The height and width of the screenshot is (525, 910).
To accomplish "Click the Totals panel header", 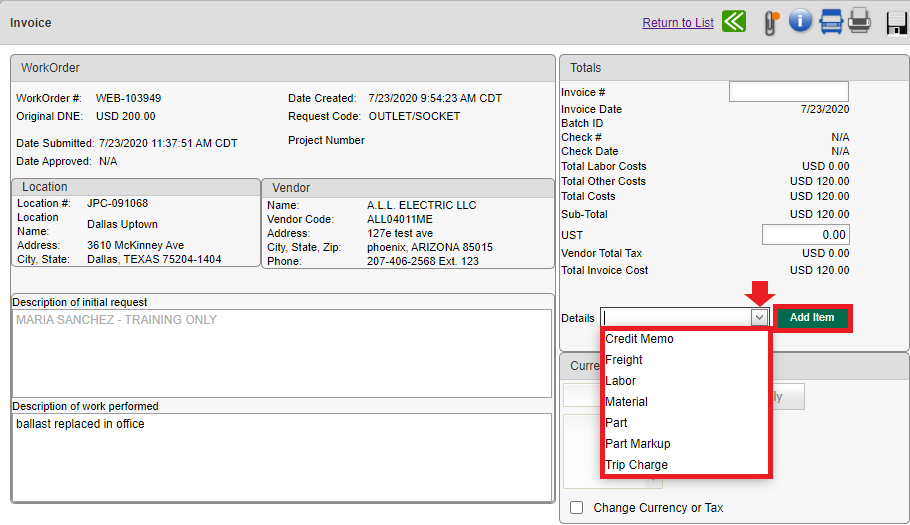I will click(734, 68).
